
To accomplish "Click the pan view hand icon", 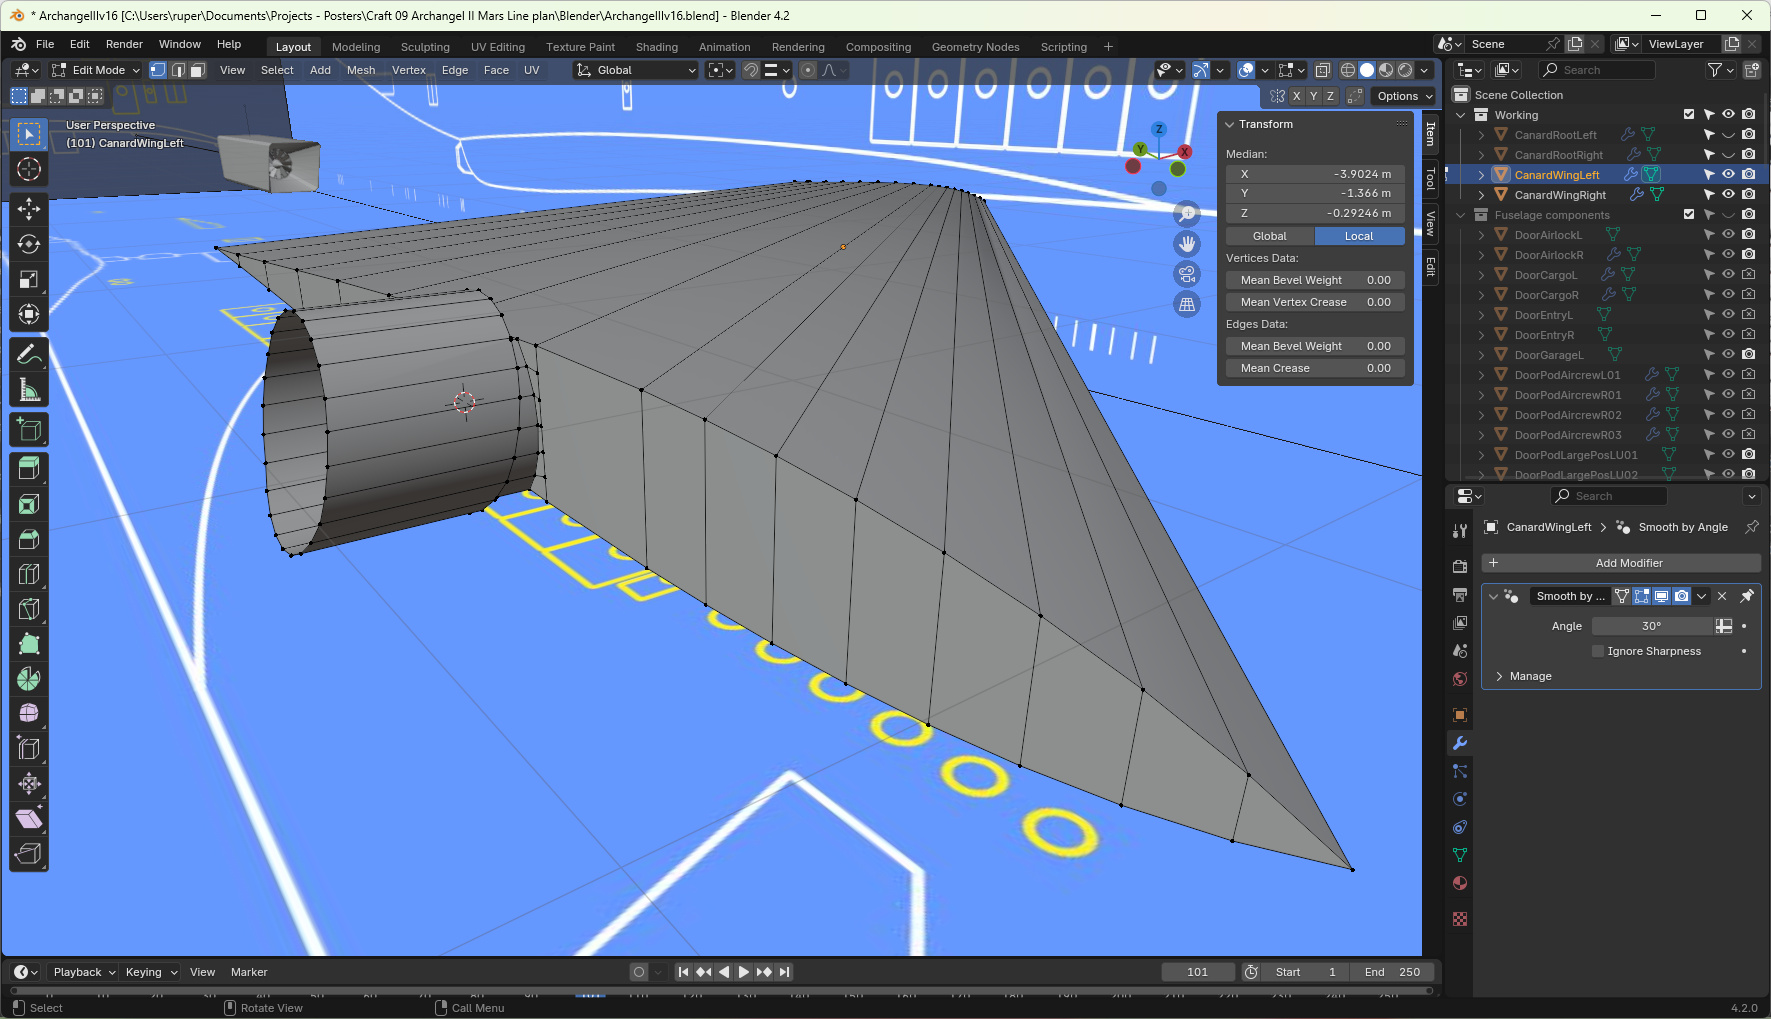I will click(x=1187, y=243).
